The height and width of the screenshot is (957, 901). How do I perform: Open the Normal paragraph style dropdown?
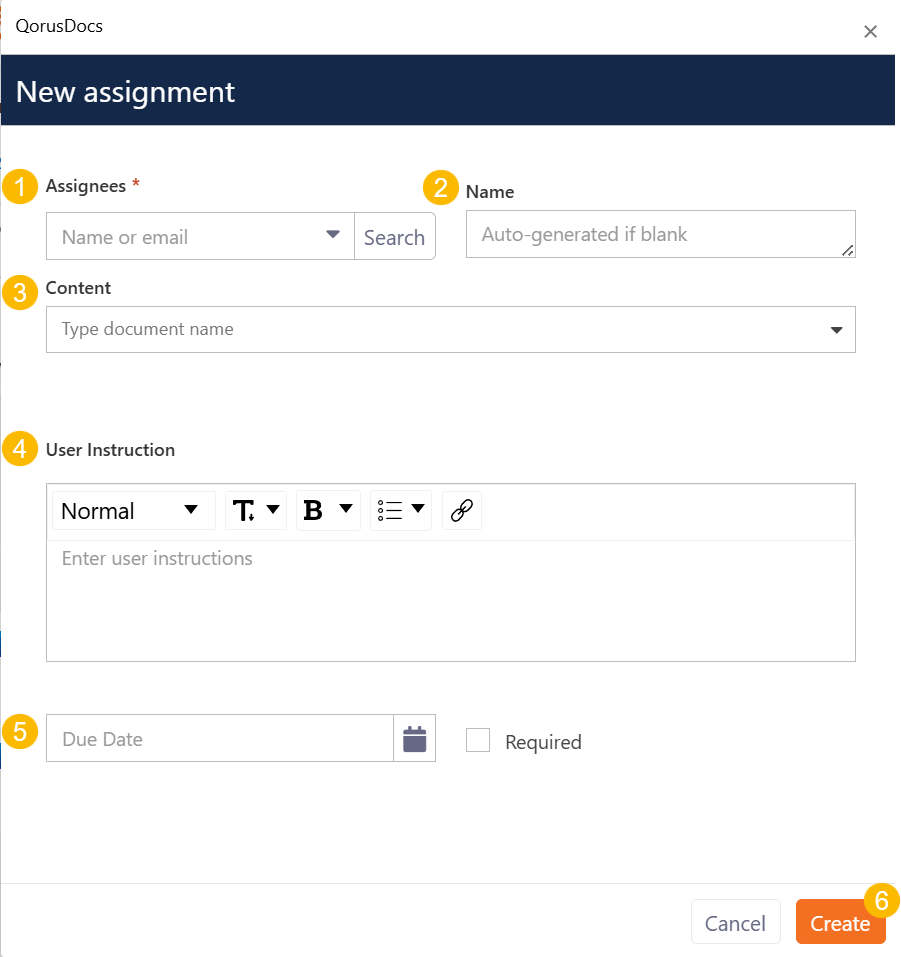point(132,511)
